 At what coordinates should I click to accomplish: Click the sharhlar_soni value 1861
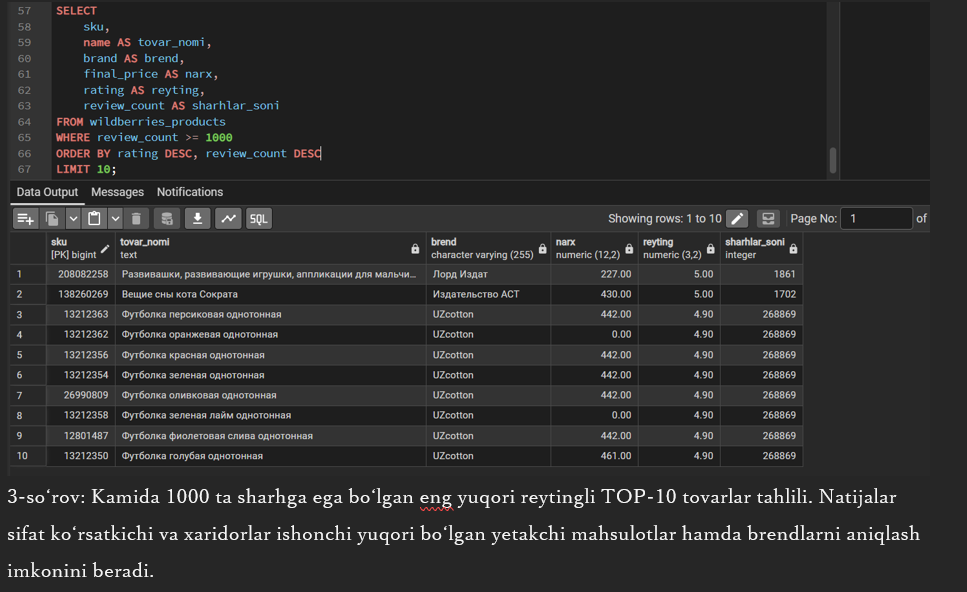(x=761, y=274)
